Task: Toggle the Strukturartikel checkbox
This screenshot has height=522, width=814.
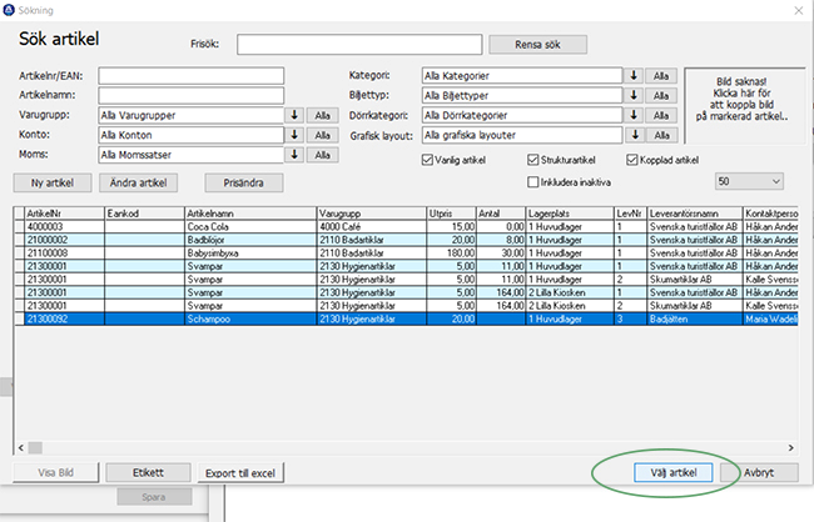Action: 533,160
